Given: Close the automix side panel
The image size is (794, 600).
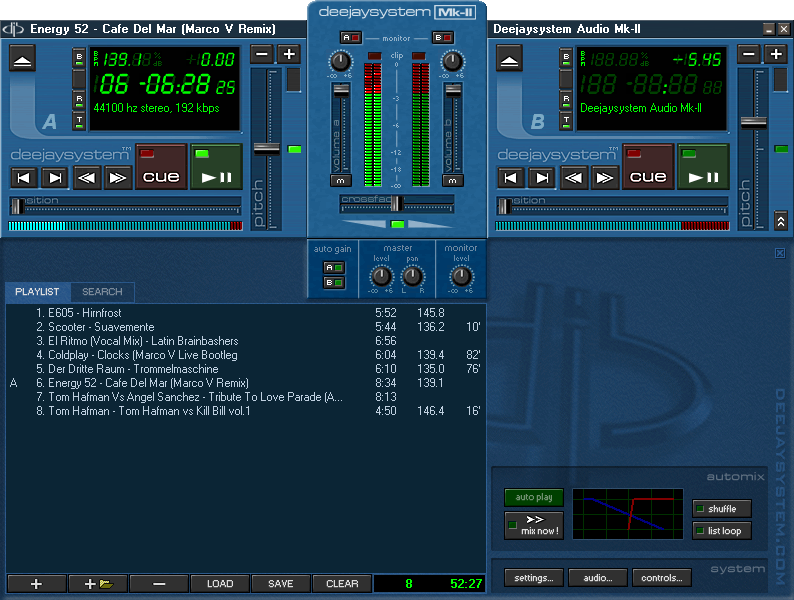Looking at the screenshot, I should (780, 253).
